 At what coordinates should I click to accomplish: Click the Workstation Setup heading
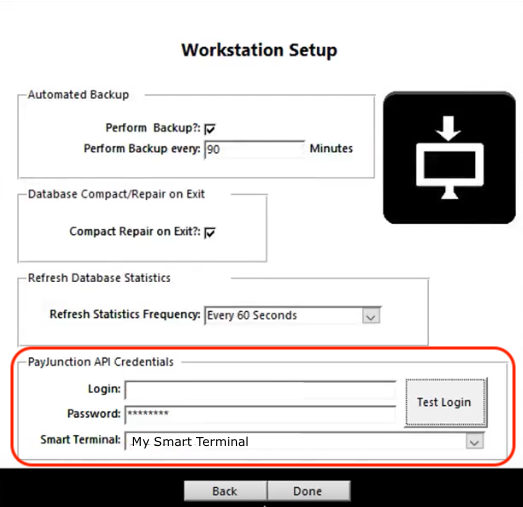(x=259, y=50)
